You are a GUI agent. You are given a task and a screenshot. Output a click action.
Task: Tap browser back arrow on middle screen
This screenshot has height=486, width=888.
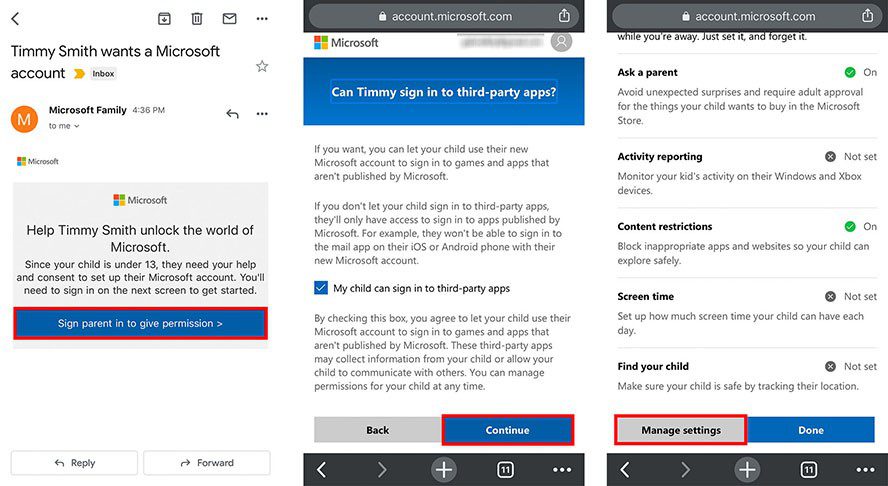tap(322, 470)
